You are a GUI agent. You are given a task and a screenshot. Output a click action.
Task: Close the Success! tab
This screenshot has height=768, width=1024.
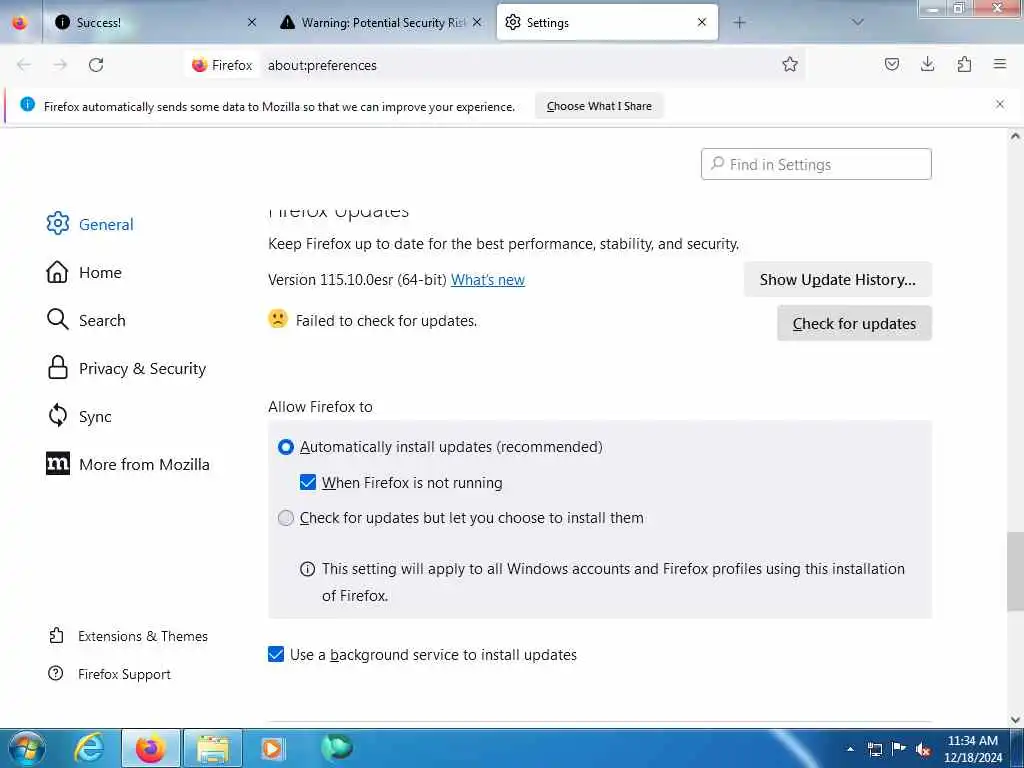(252, 22)
